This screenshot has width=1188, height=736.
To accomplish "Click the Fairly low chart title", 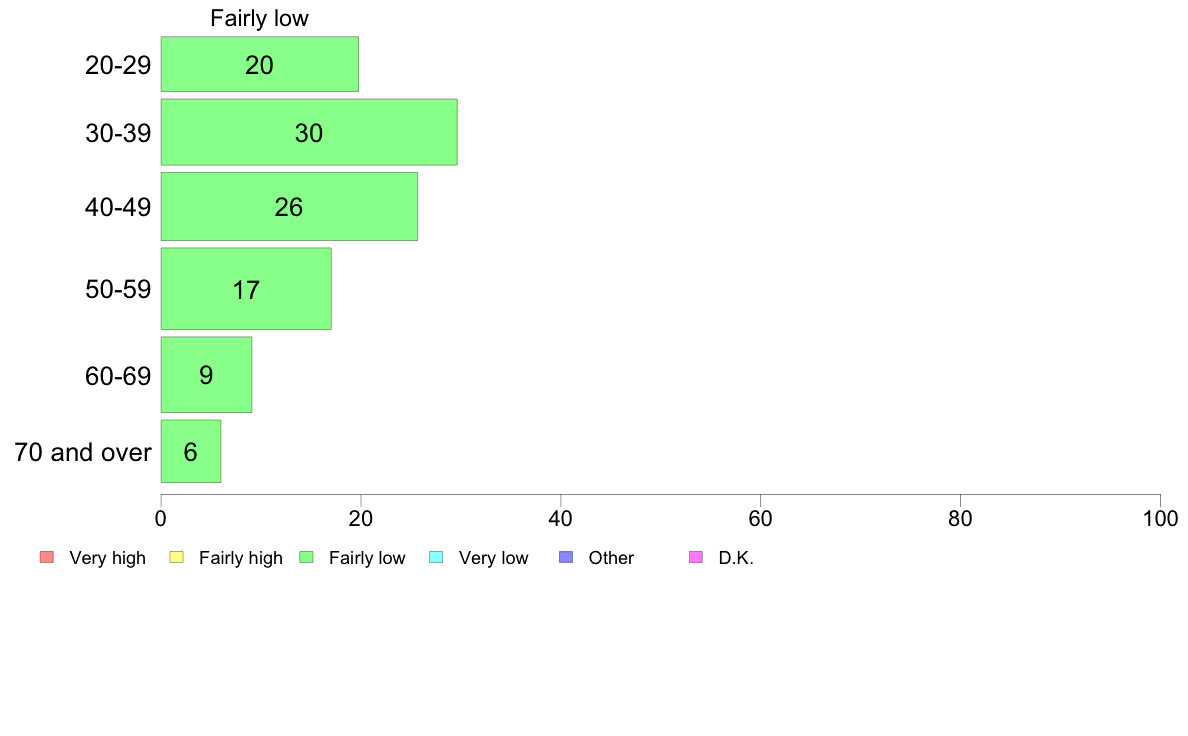I will pos(259,18).
